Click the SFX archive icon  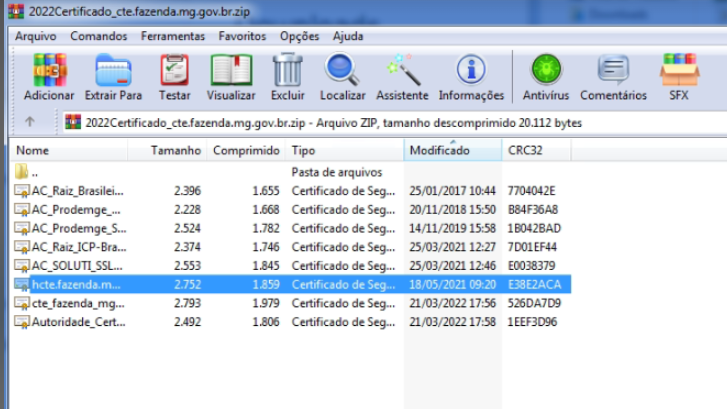click(x=679, y=70)
